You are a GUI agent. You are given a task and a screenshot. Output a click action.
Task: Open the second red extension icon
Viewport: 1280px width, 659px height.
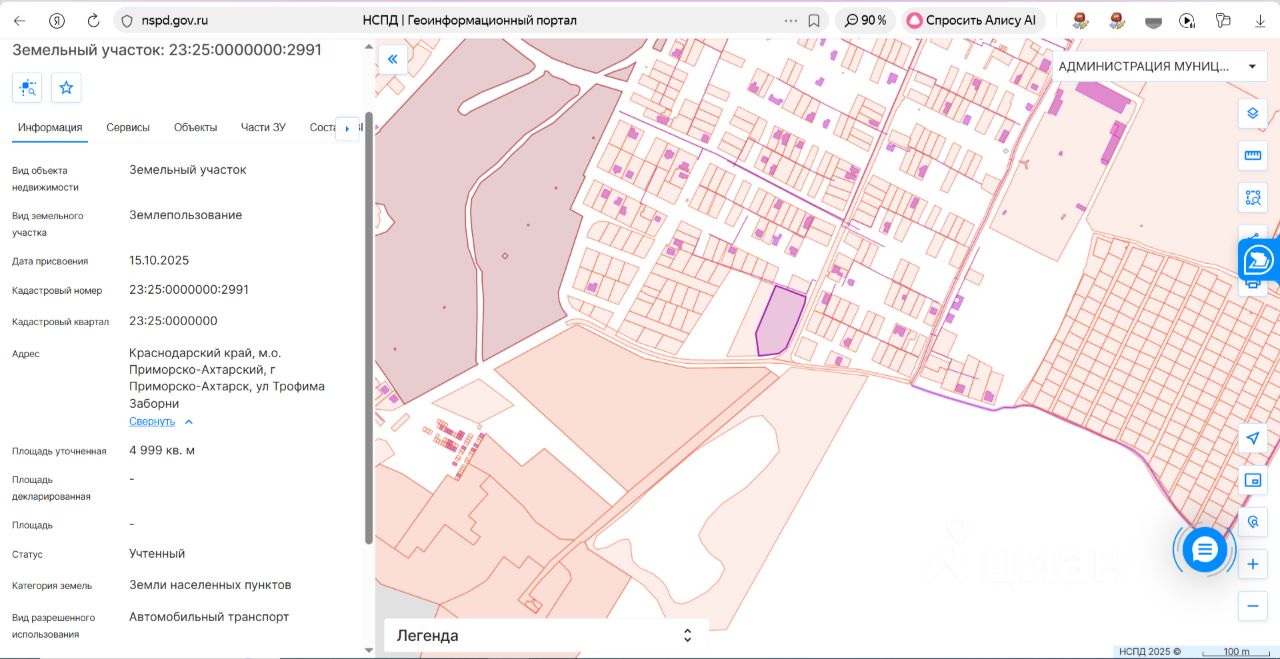(x=1117, y=20)
